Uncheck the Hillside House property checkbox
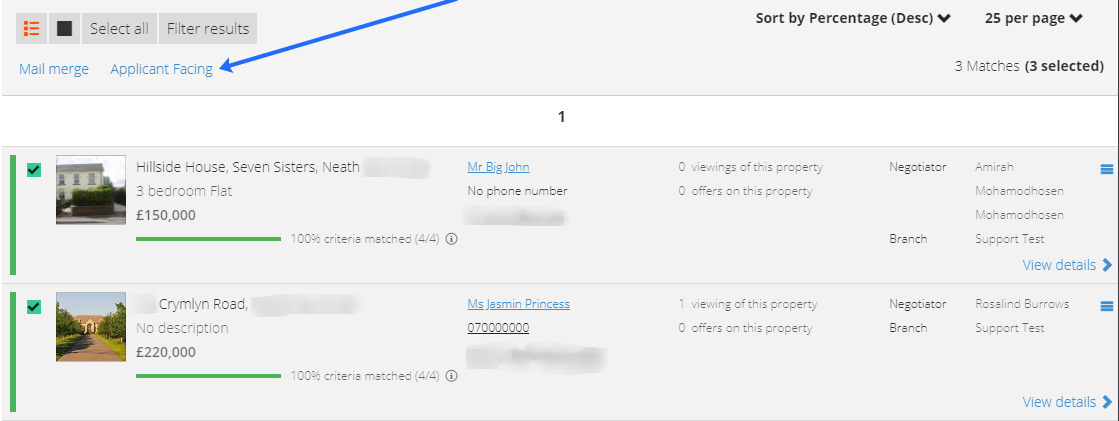The width and height of the screenshot is (1119, 421). coord(34,170)
